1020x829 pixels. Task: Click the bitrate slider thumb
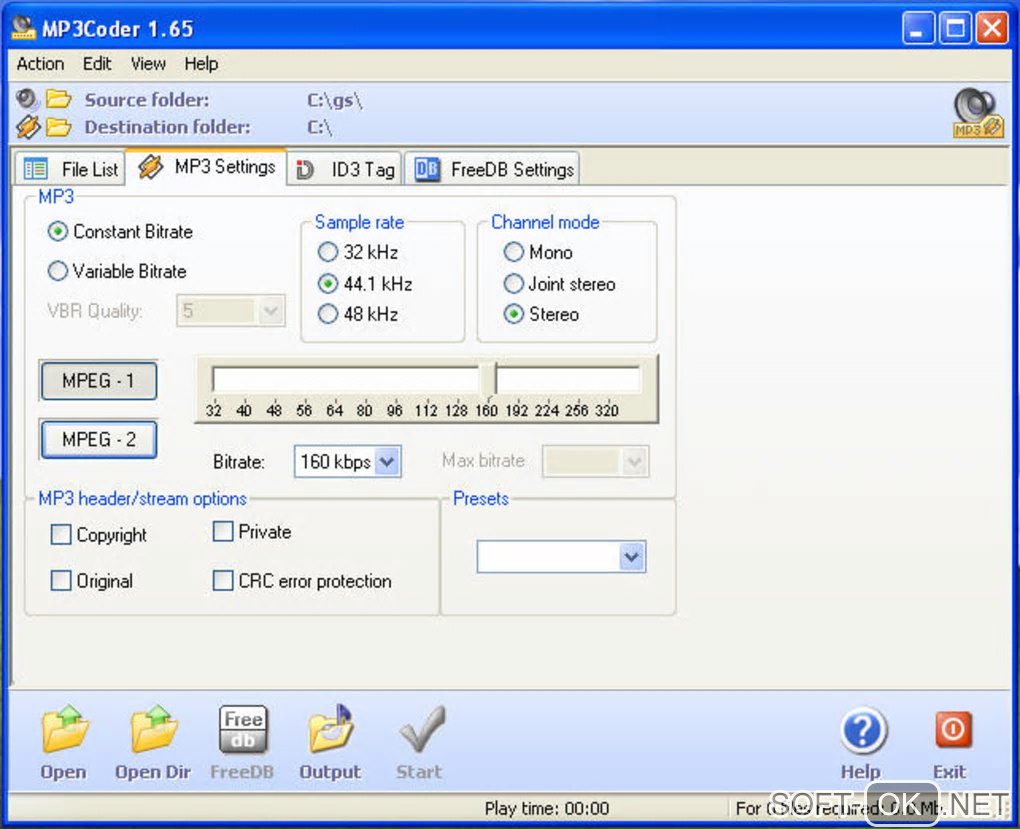click(488, 378)
